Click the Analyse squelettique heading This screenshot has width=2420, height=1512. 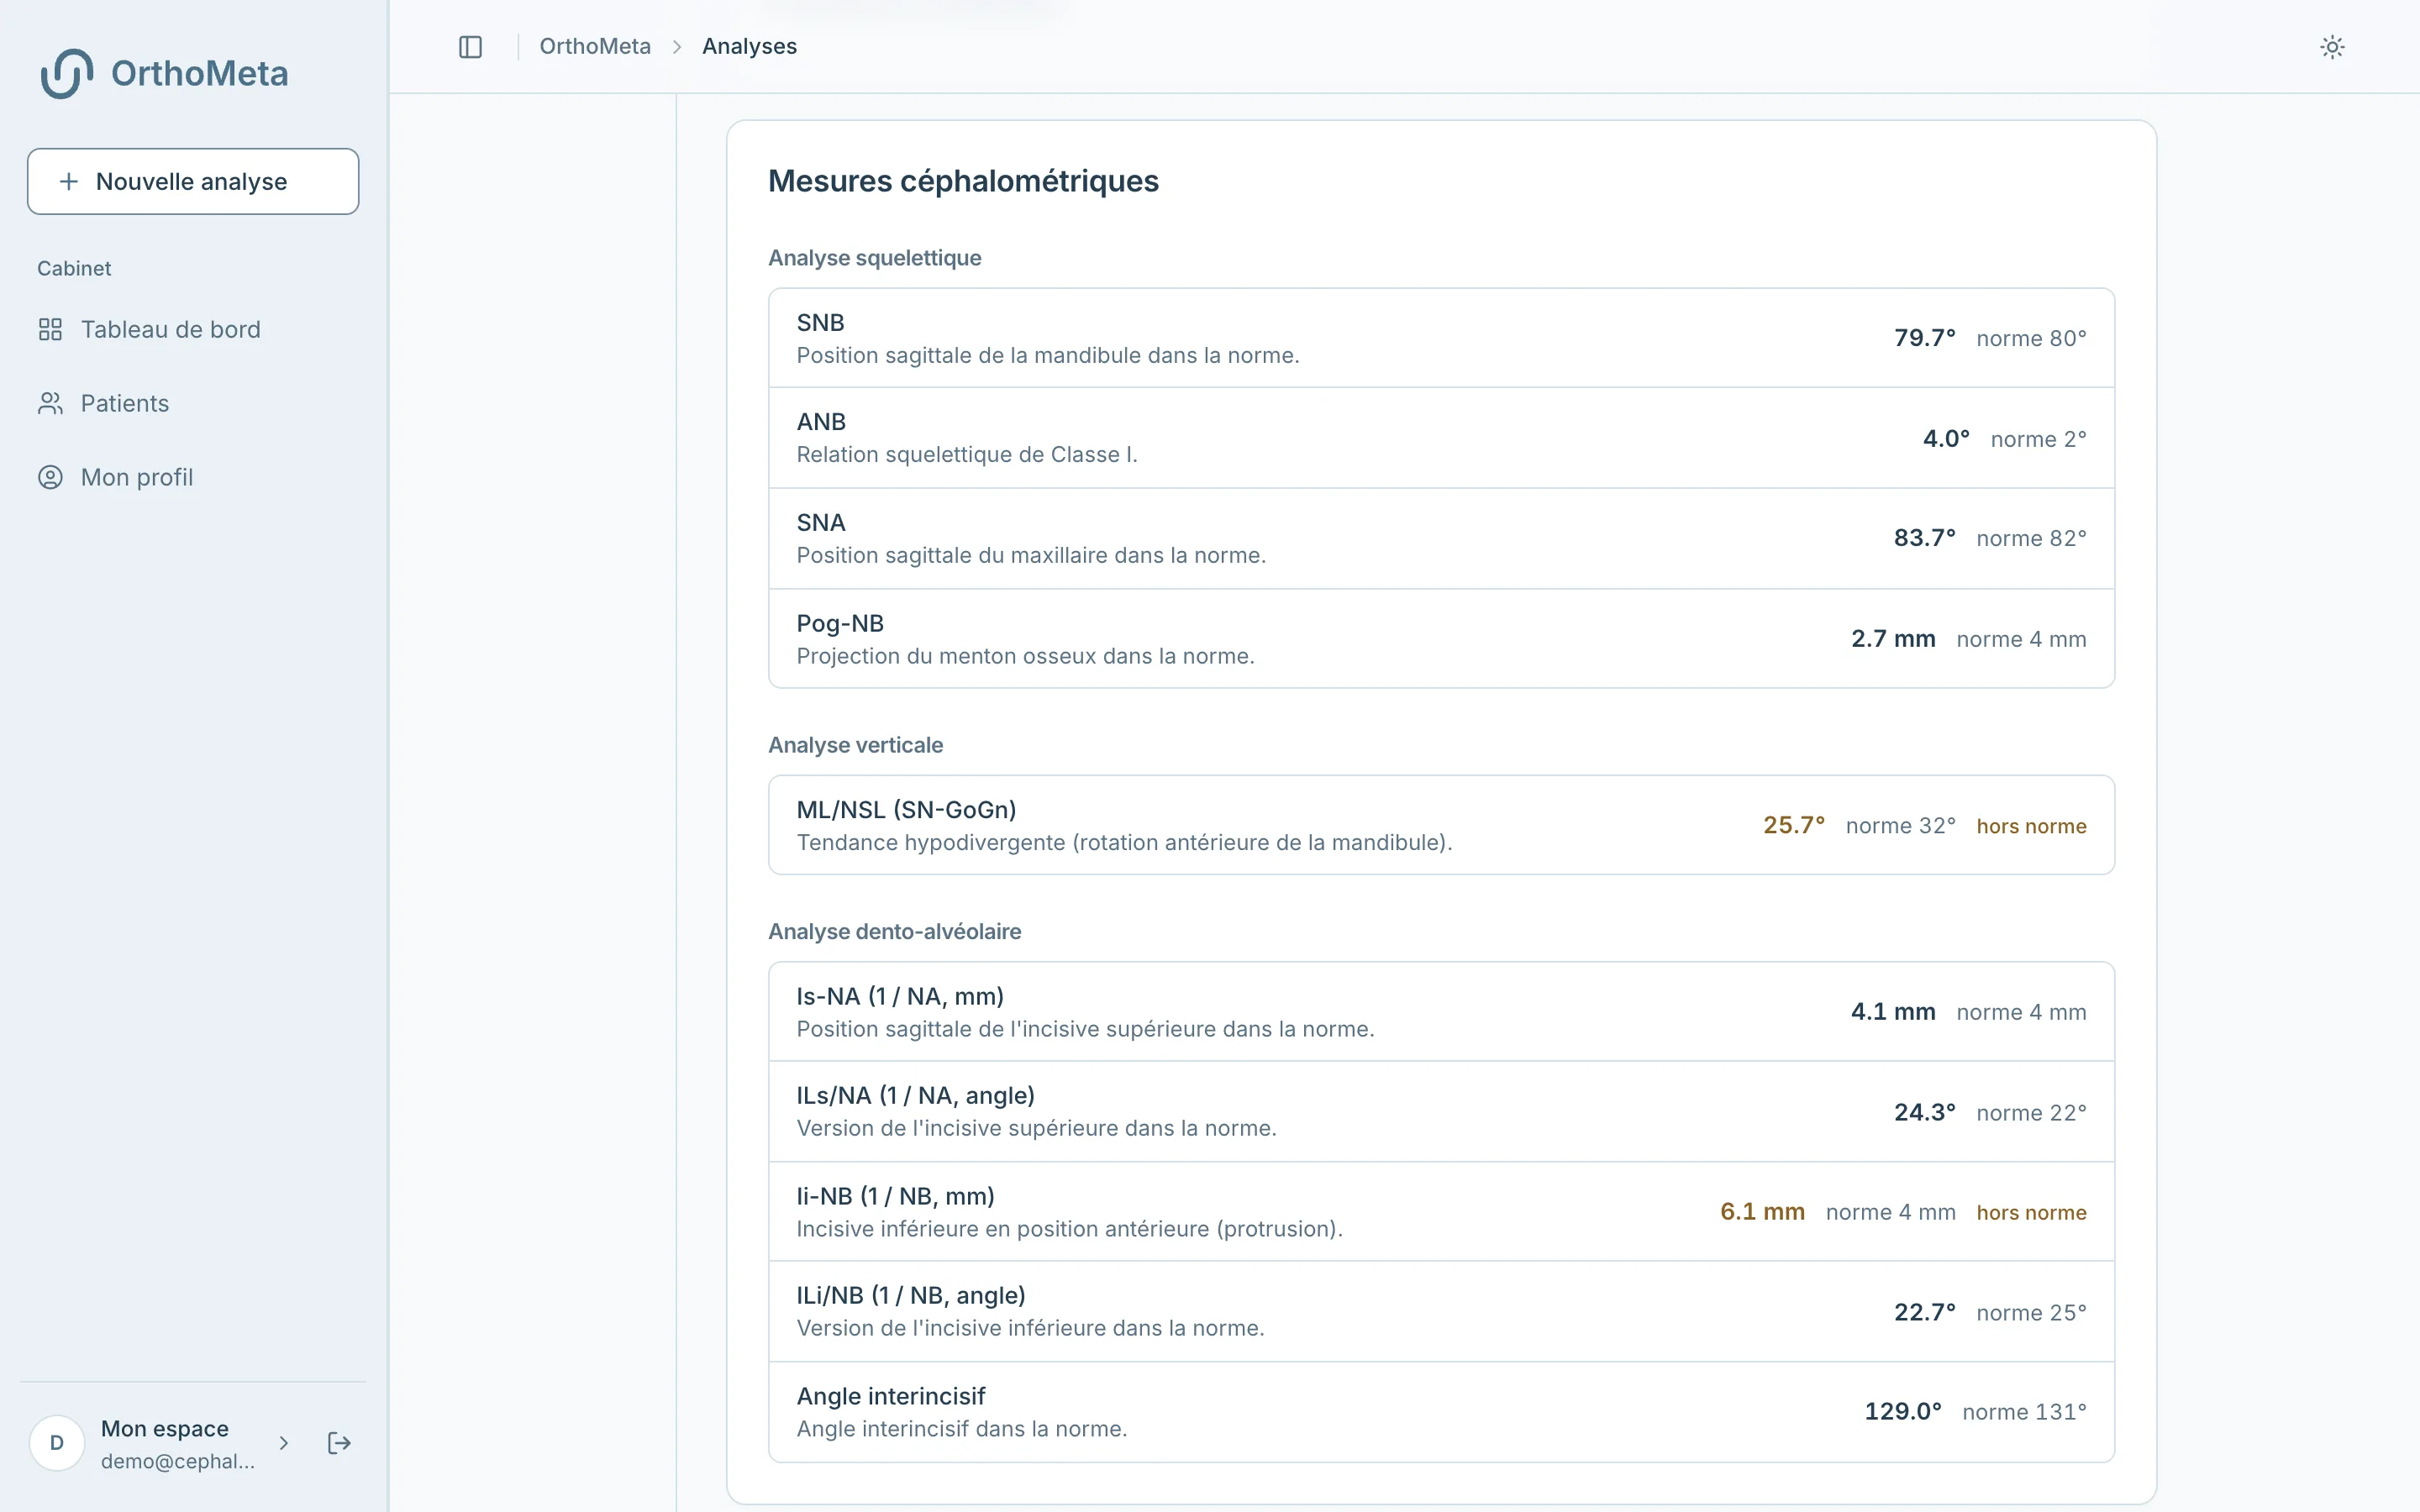click(x=875, y=258)
